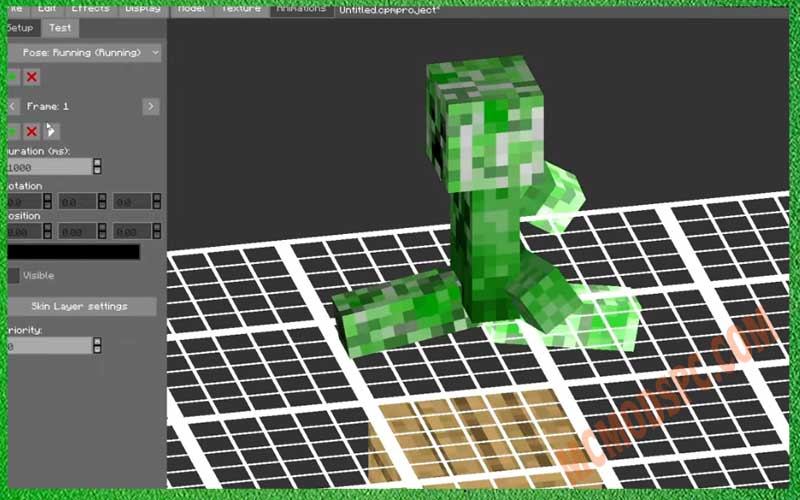This screenshot has width=800, height=500.
Task: Click the first Position value field
Action: tap(24, 232)
